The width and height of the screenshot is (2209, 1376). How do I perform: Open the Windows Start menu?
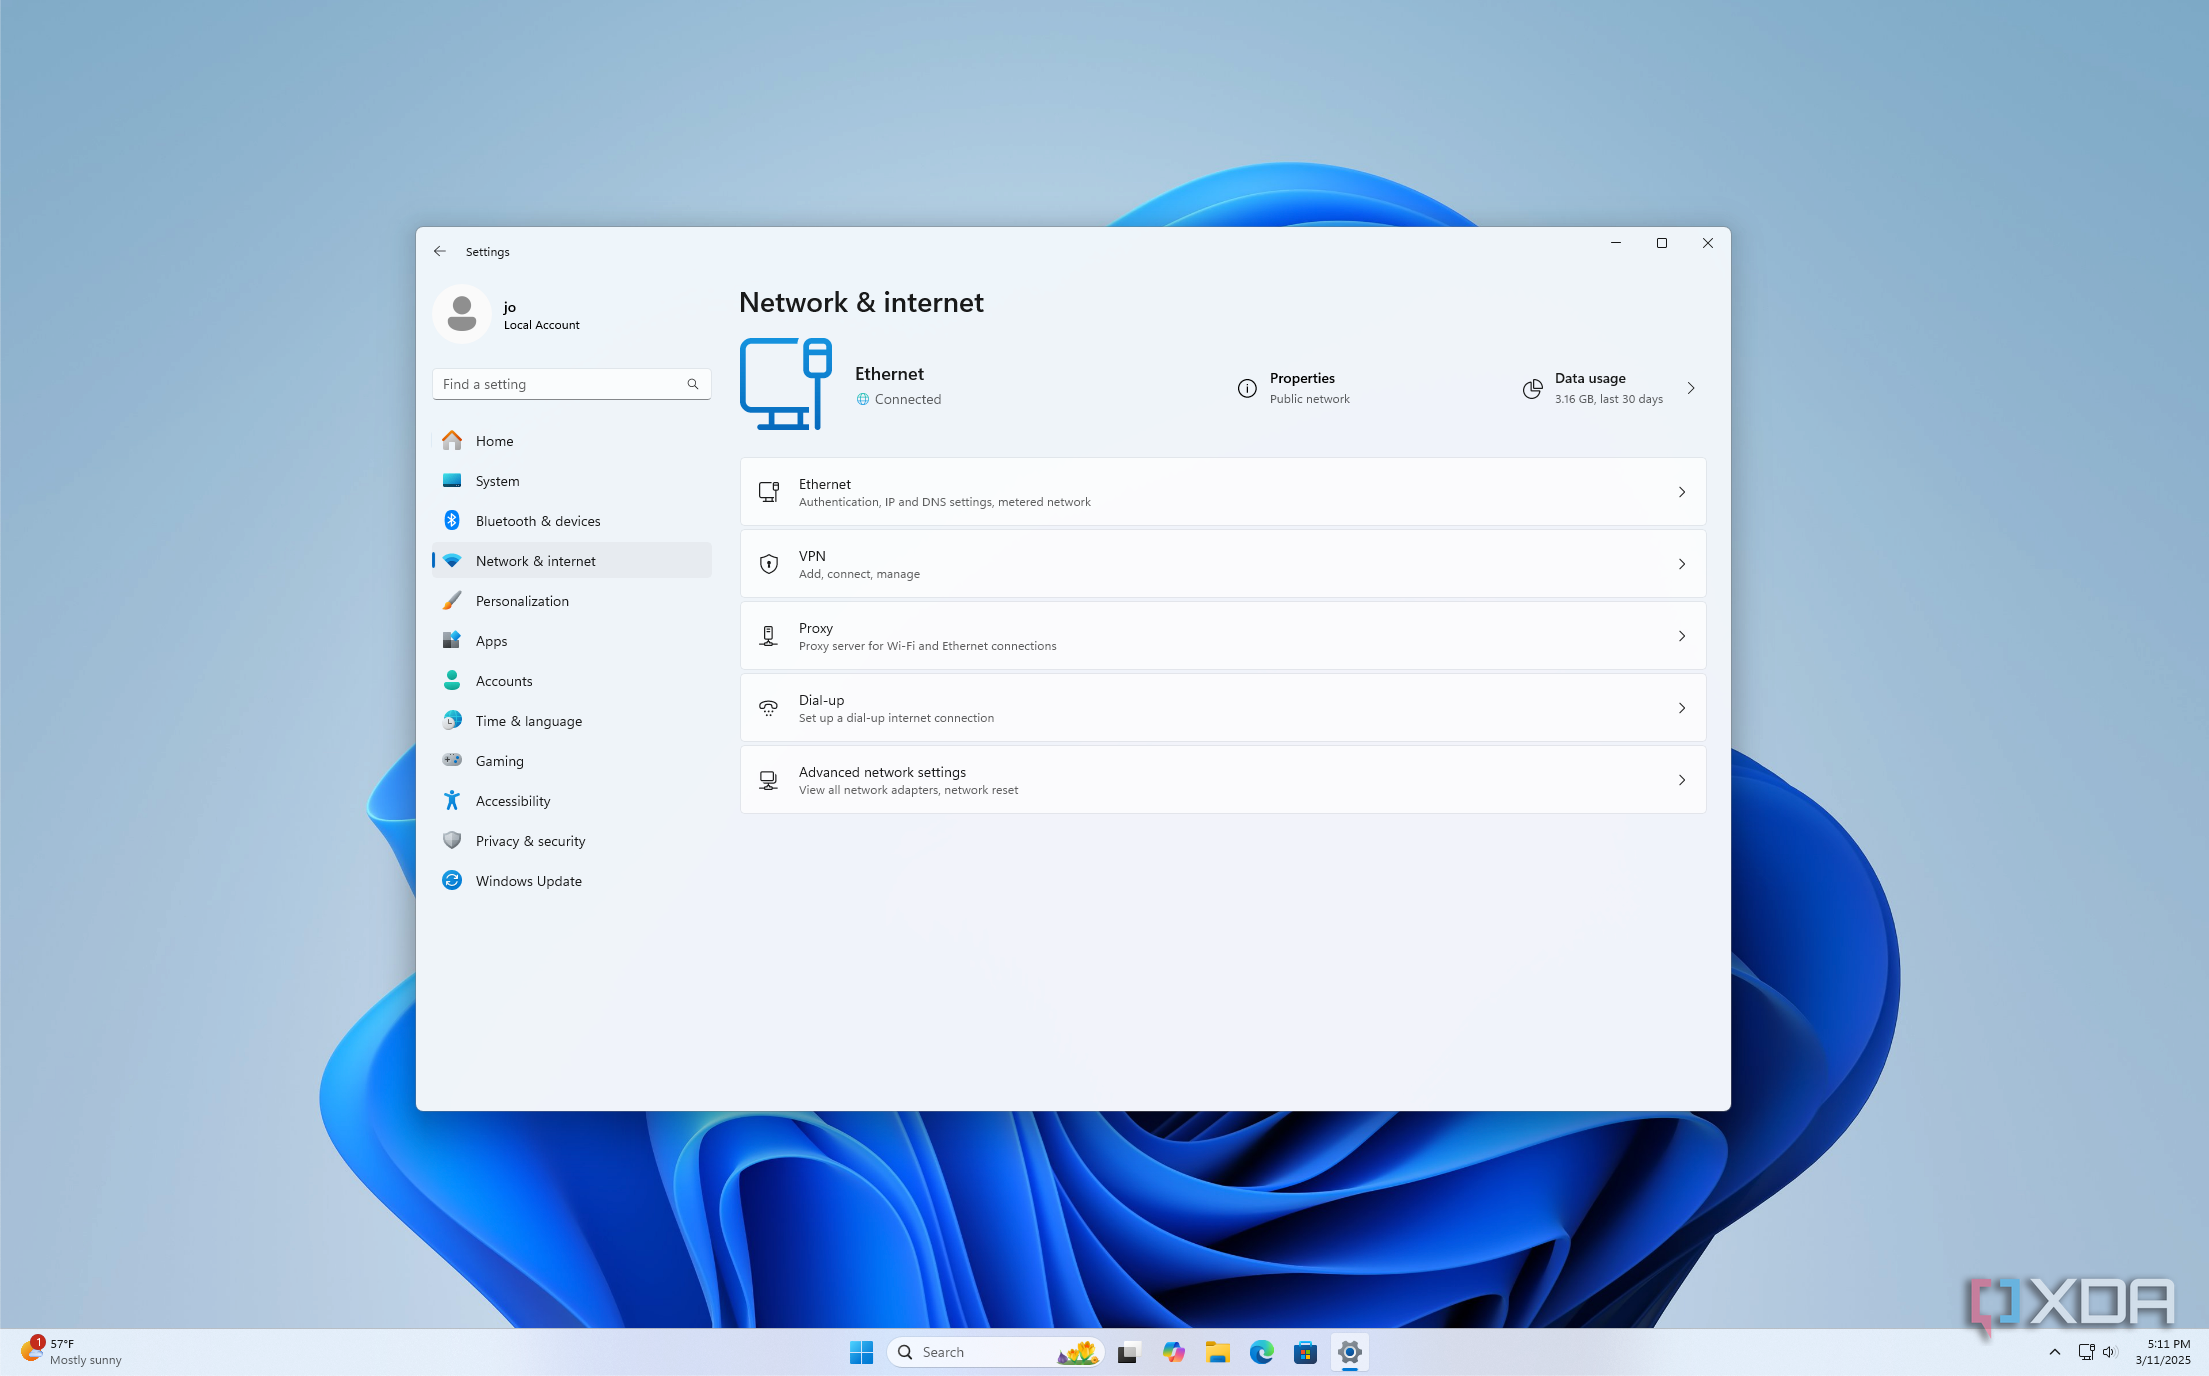click(x=861, y=1352)
